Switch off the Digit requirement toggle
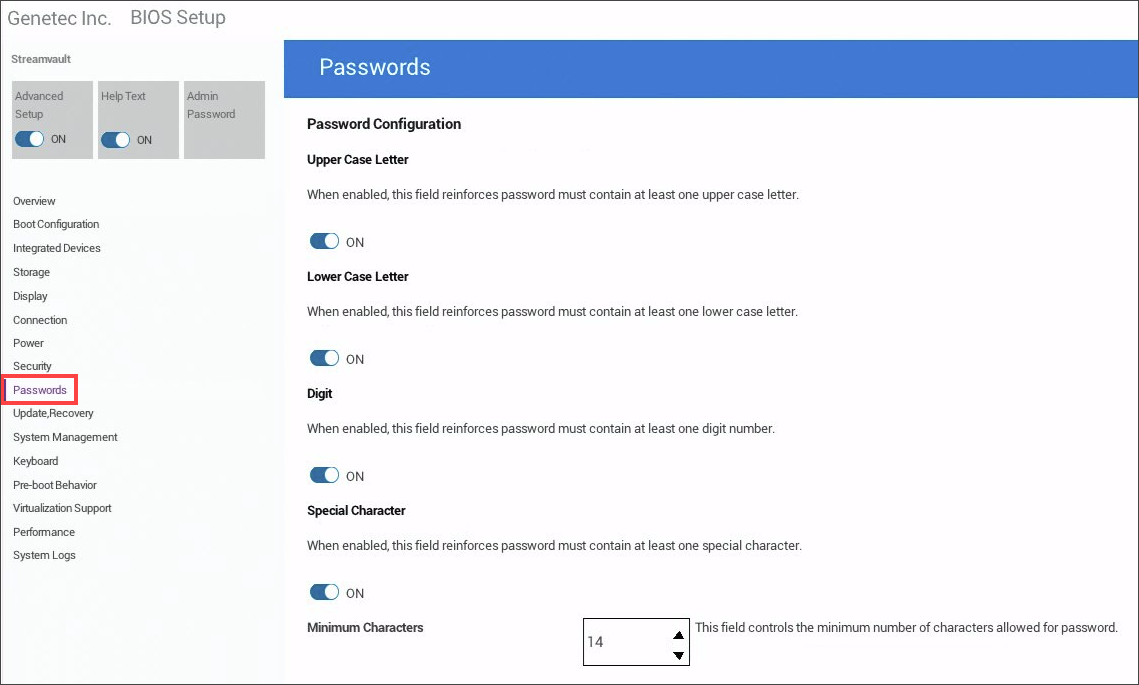The image size is (1139, 685). [325, 476]
